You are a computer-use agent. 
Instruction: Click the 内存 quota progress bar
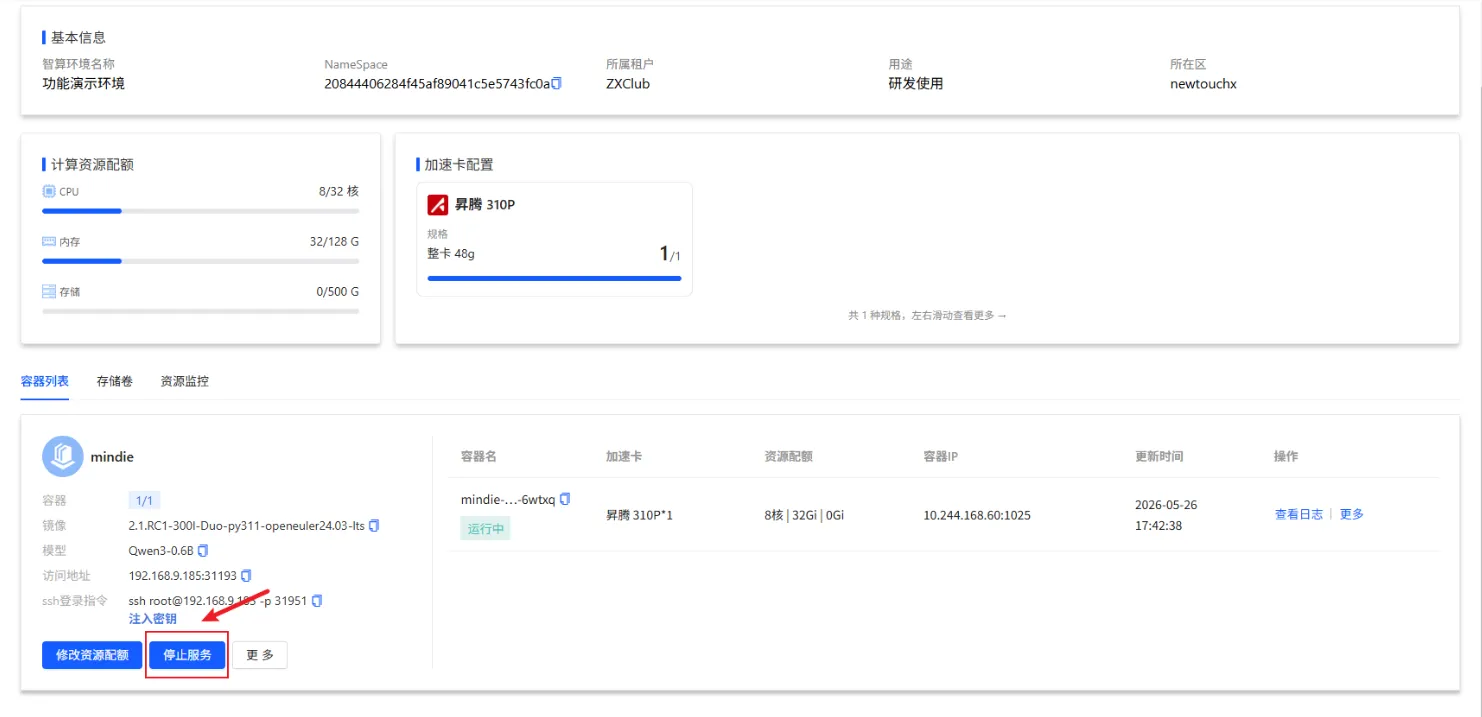click(x=200, y=261)
